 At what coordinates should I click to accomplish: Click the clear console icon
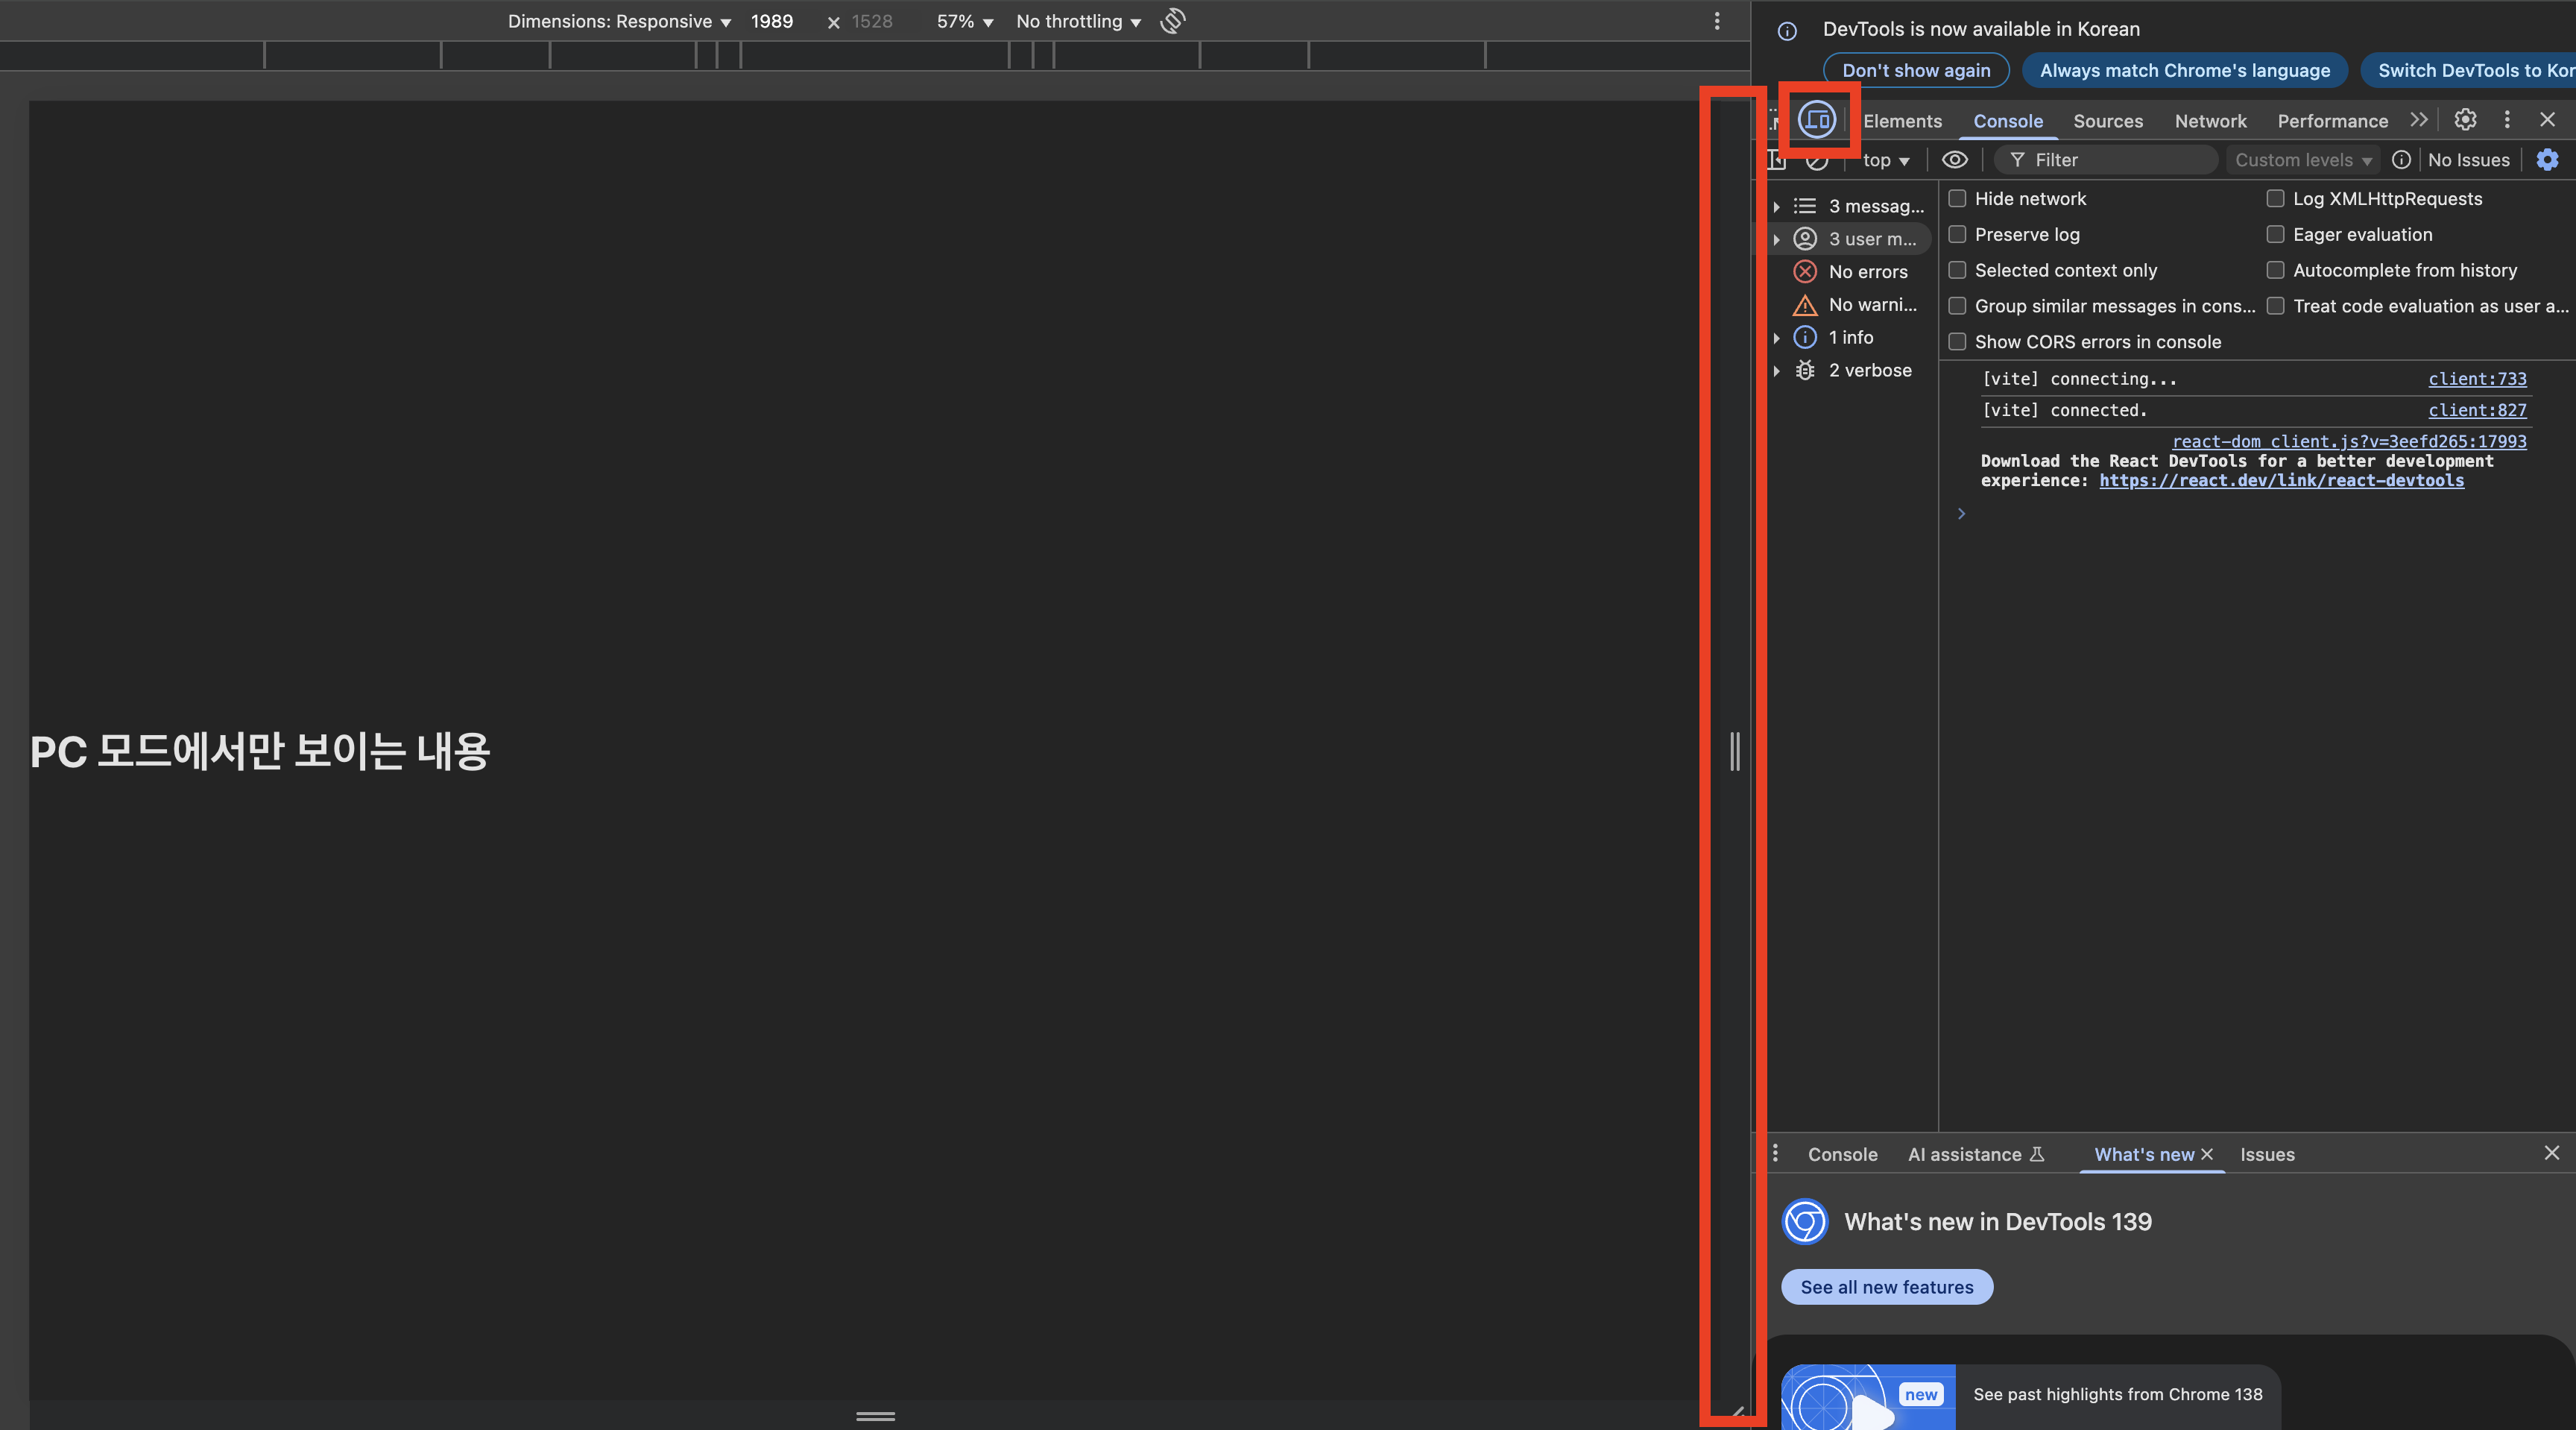(x=1817, y=161)
